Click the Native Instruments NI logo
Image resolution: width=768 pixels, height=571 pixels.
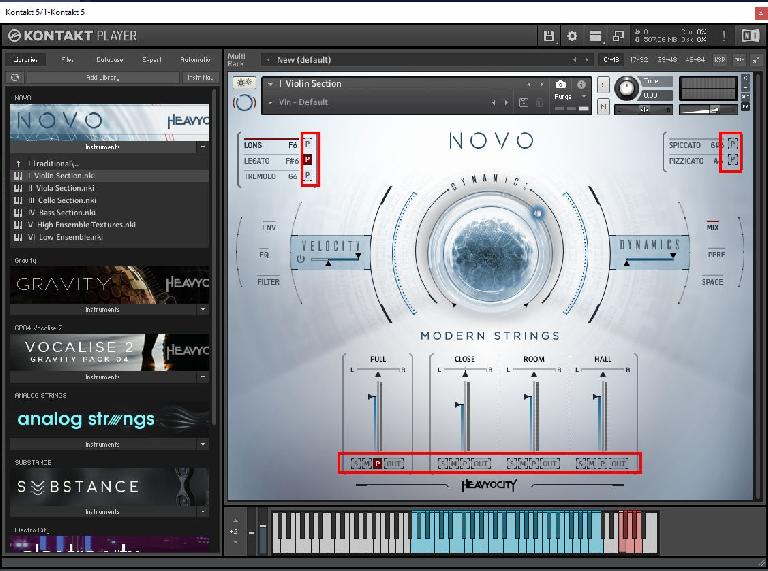(750, 35)
